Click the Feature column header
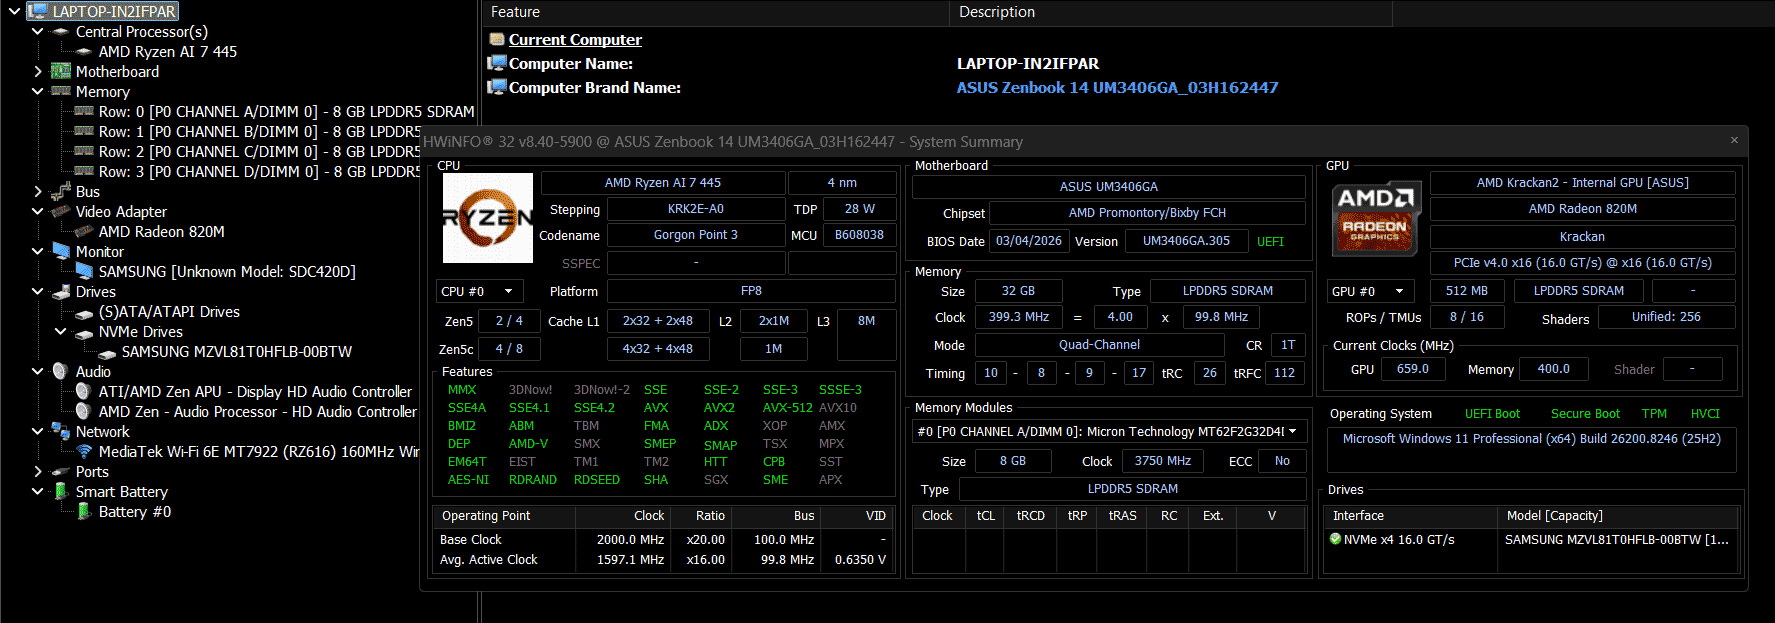This screenshot has height=623, width=1775. (x=715, y=12)
